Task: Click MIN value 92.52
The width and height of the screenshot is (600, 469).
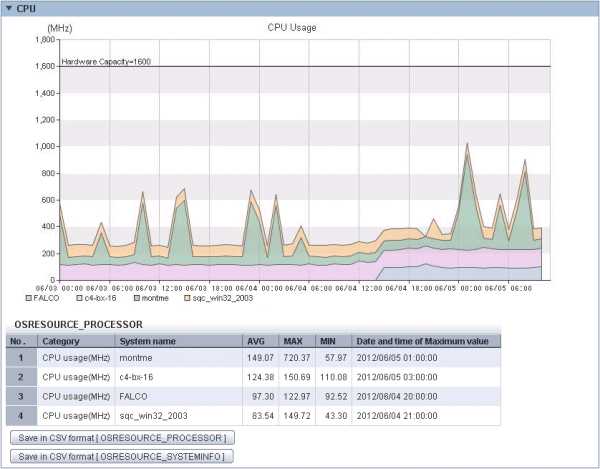Action: (x=336, y=396)
